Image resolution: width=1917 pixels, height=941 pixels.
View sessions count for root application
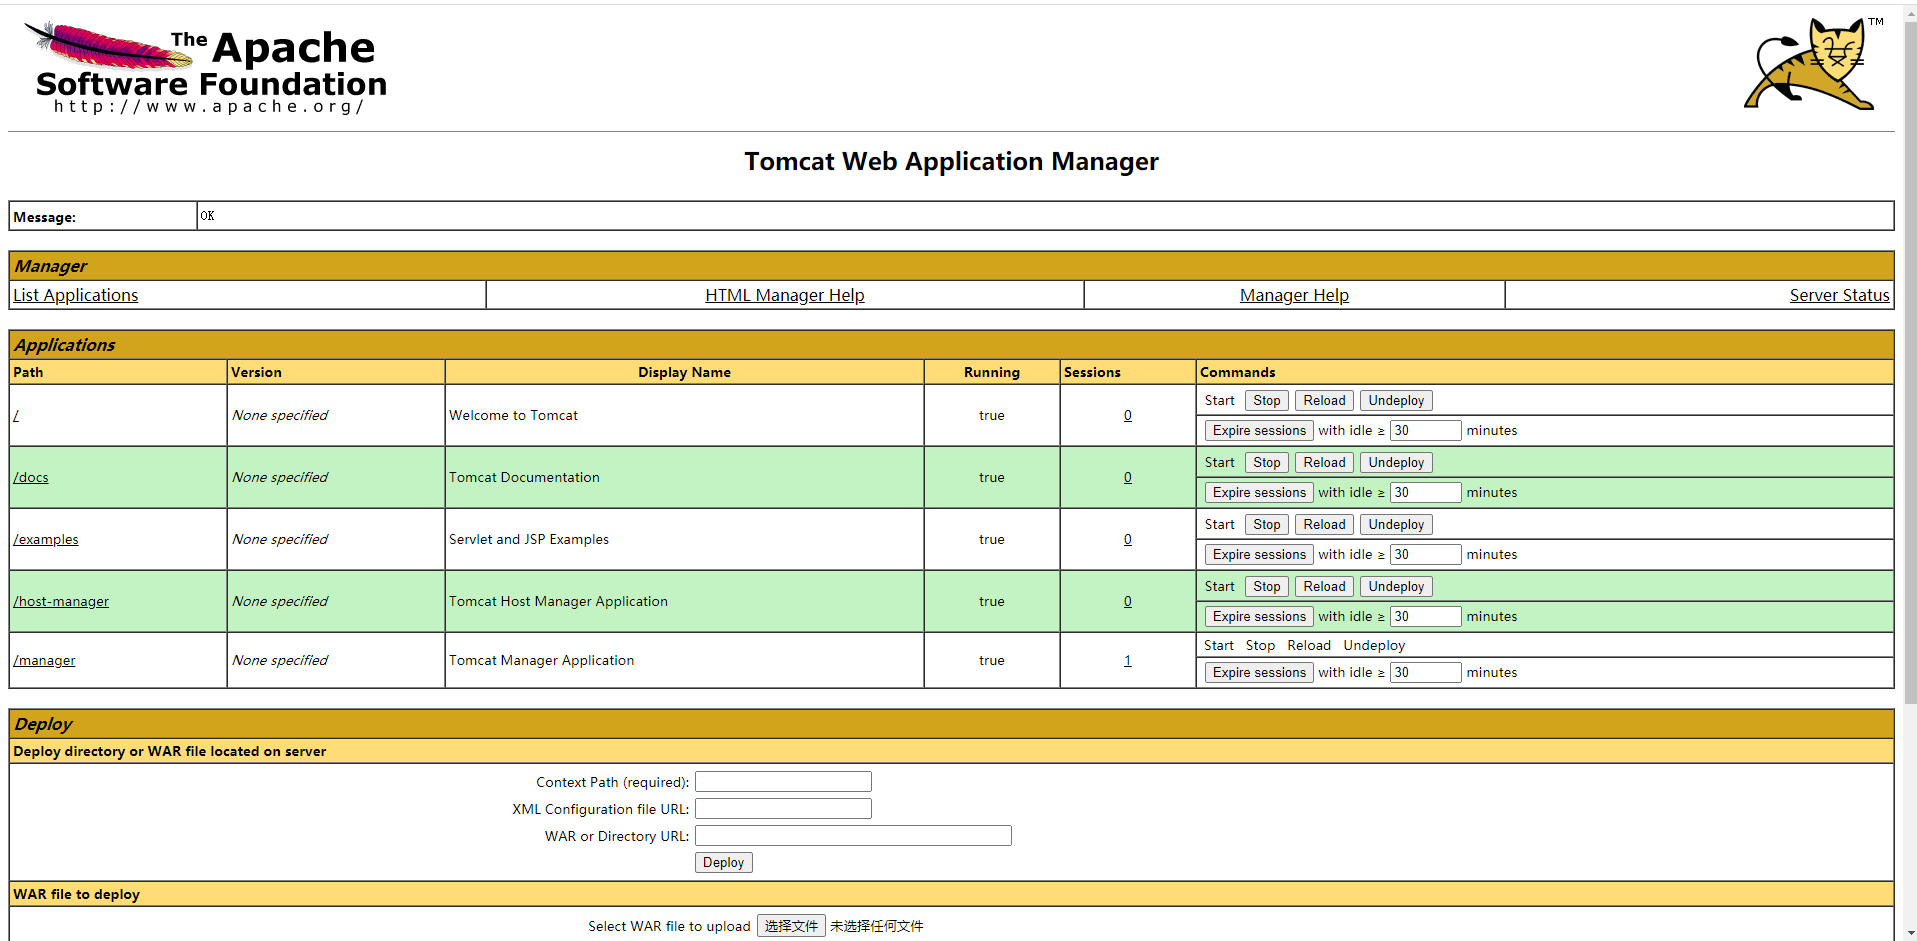pyautogui.click(x=1128, y=415)
